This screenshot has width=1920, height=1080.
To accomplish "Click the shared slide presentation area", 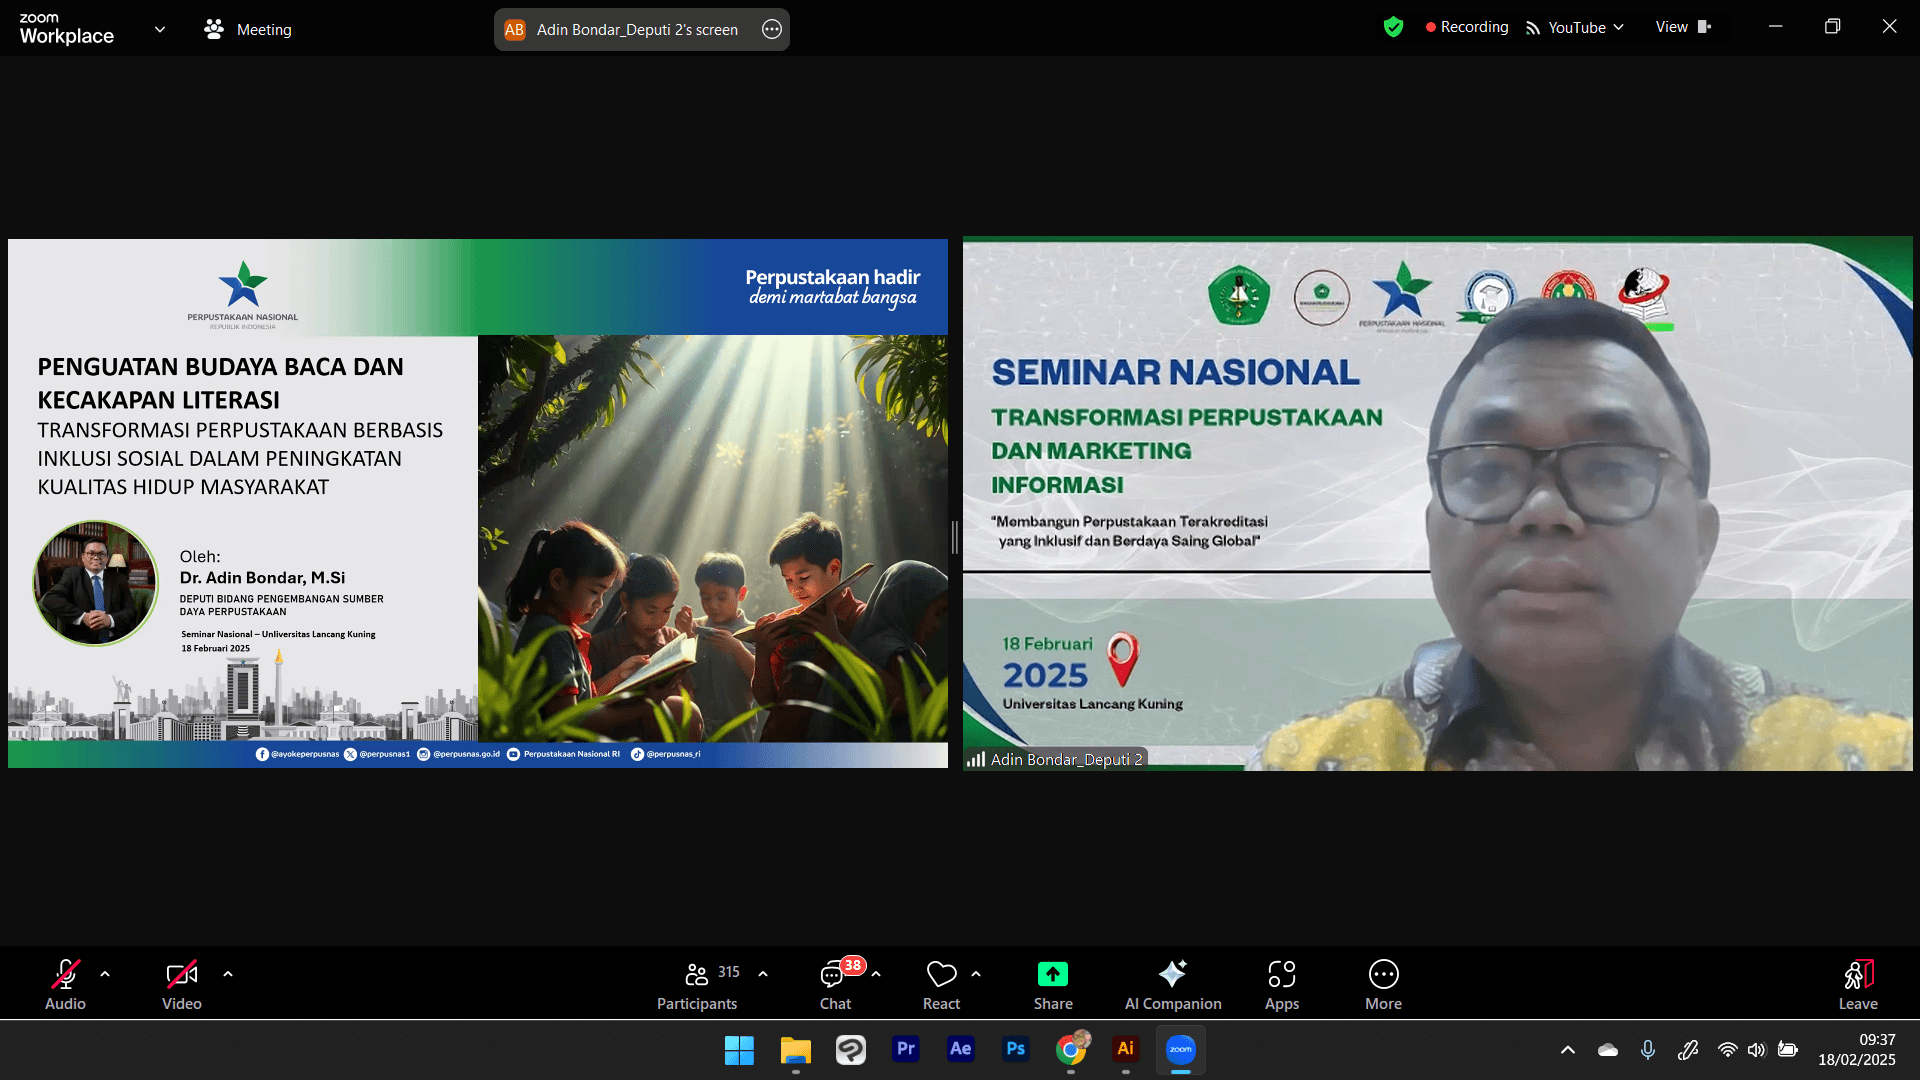I will point(478,503).
